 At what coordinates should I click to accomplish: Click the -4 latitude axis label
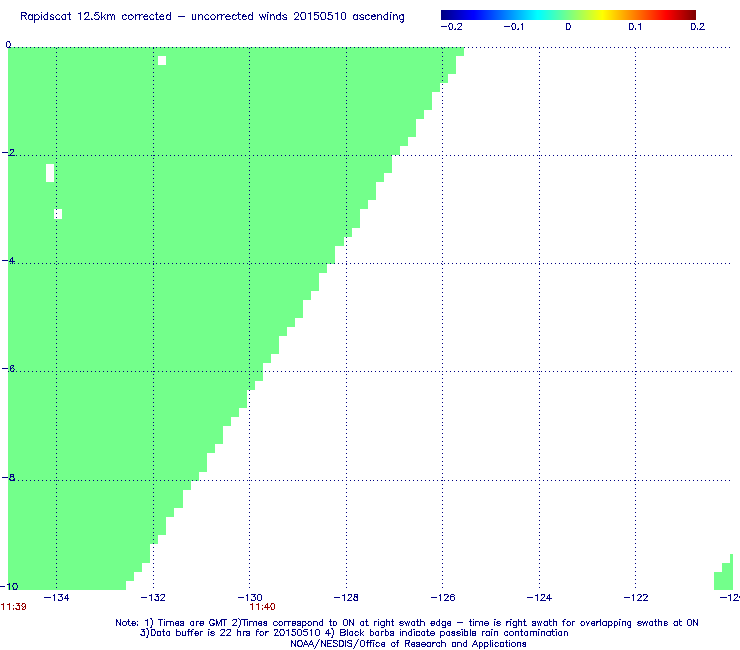point(8,261)
